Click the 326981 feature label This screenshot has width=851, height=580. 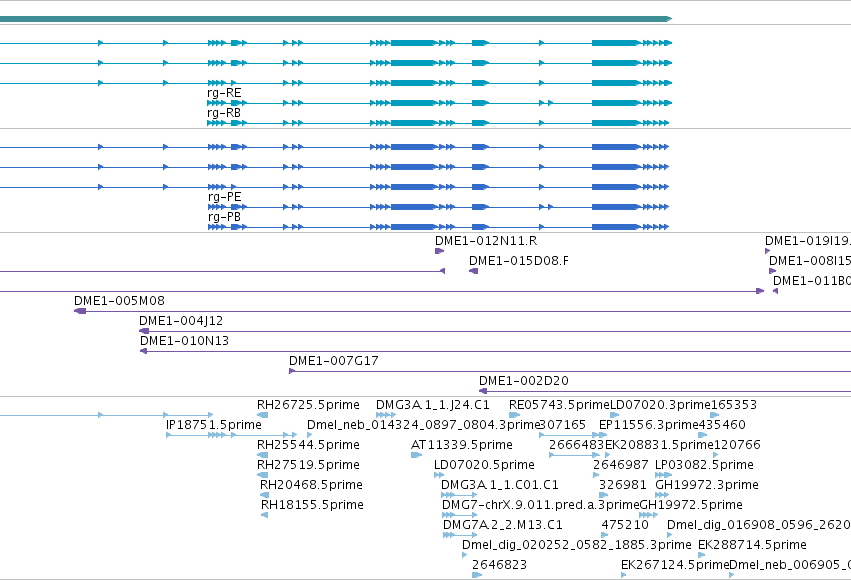[623, 485]
